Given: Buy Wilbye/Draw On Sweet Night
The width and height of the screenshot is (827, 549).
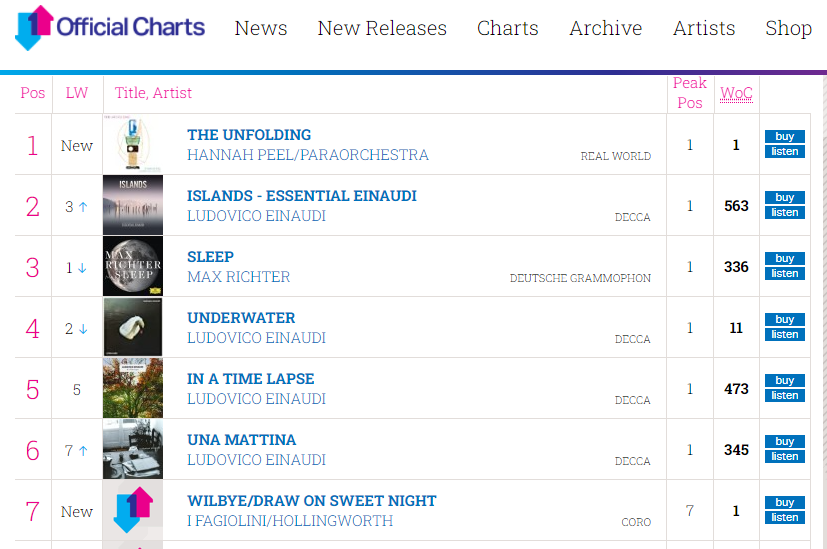Looking at the screenshot, I should (785, 502).
